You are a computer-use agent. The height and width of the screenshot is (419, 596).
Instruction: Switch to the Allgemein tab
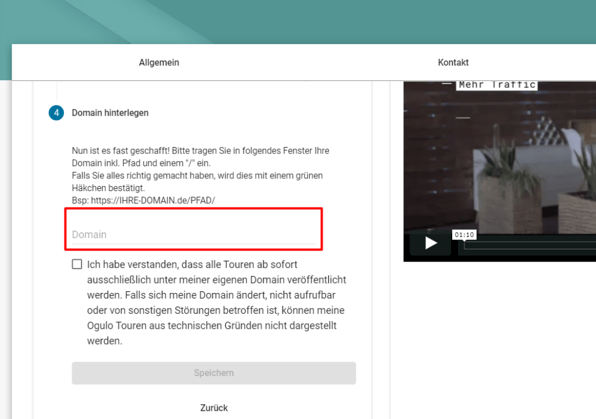click(159, 62)
